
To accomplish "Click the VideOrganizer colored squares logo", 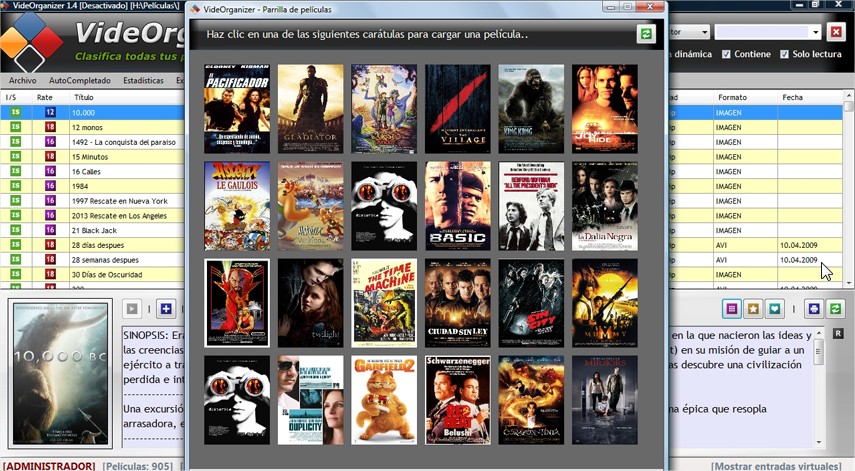I will click(x=31, y=43).
